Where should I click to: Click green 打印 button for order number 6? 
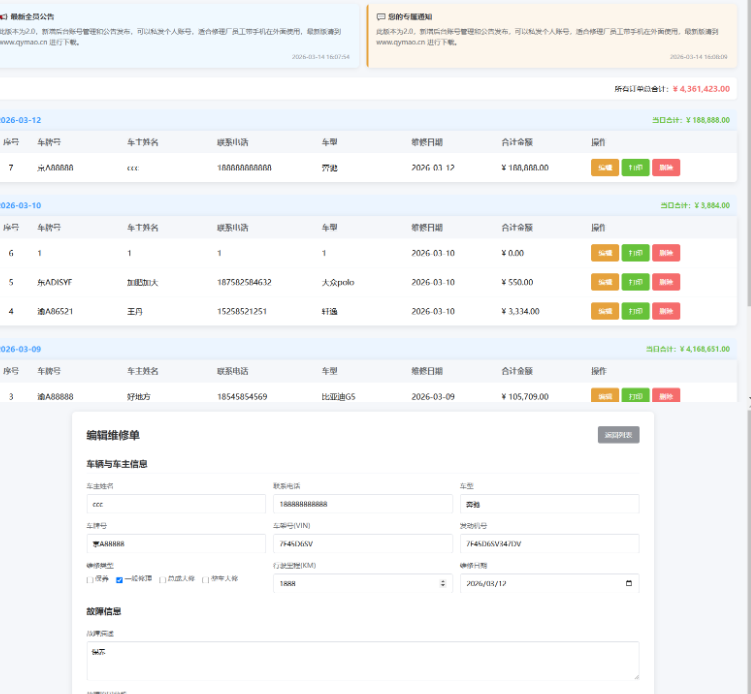[635, 254]
